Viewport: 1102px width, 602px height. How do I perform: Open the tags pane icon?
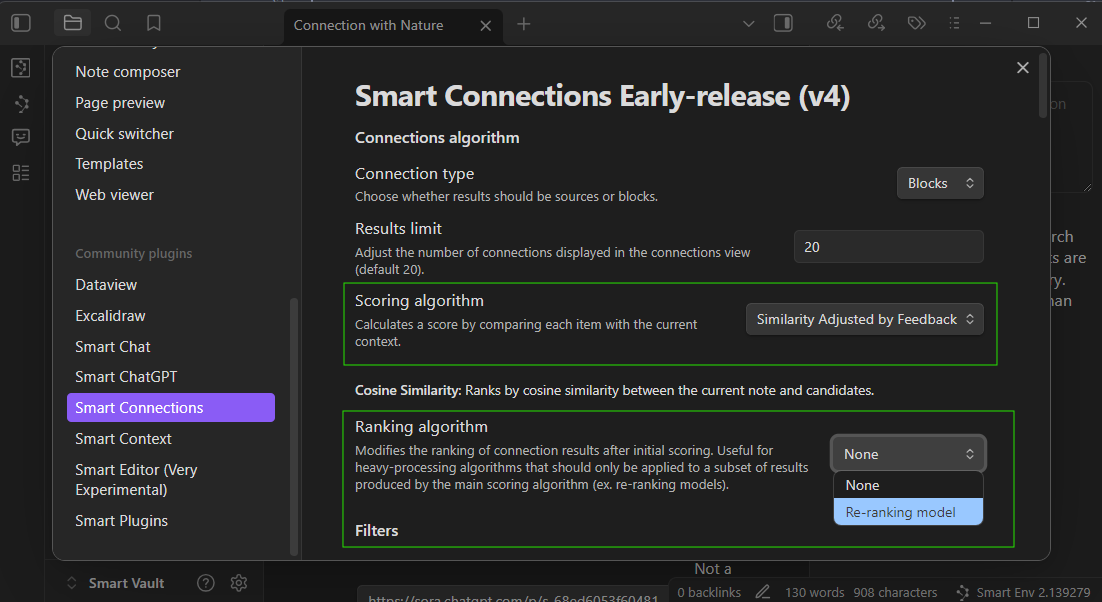click(916, 23)
